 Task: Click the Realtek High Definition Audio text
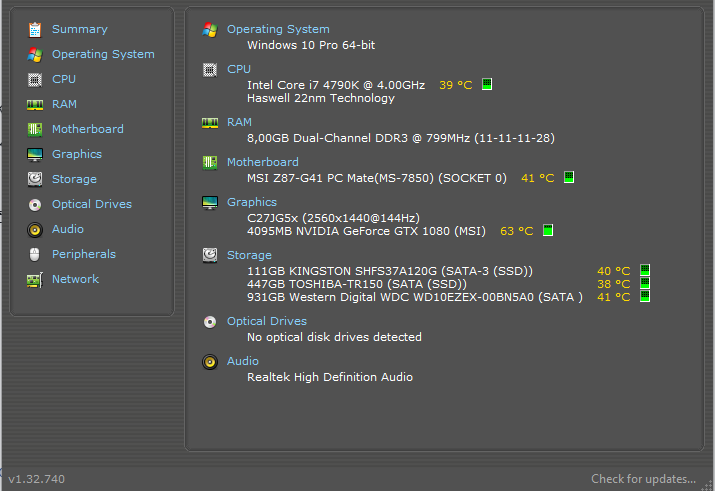click(330, 377)
